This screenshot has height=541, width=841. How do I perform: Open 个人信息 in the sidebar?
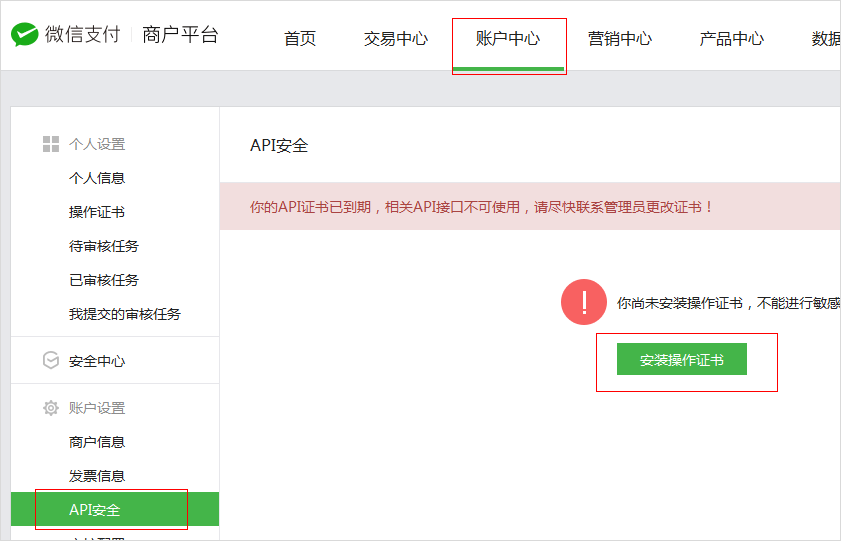click(97, 178)
